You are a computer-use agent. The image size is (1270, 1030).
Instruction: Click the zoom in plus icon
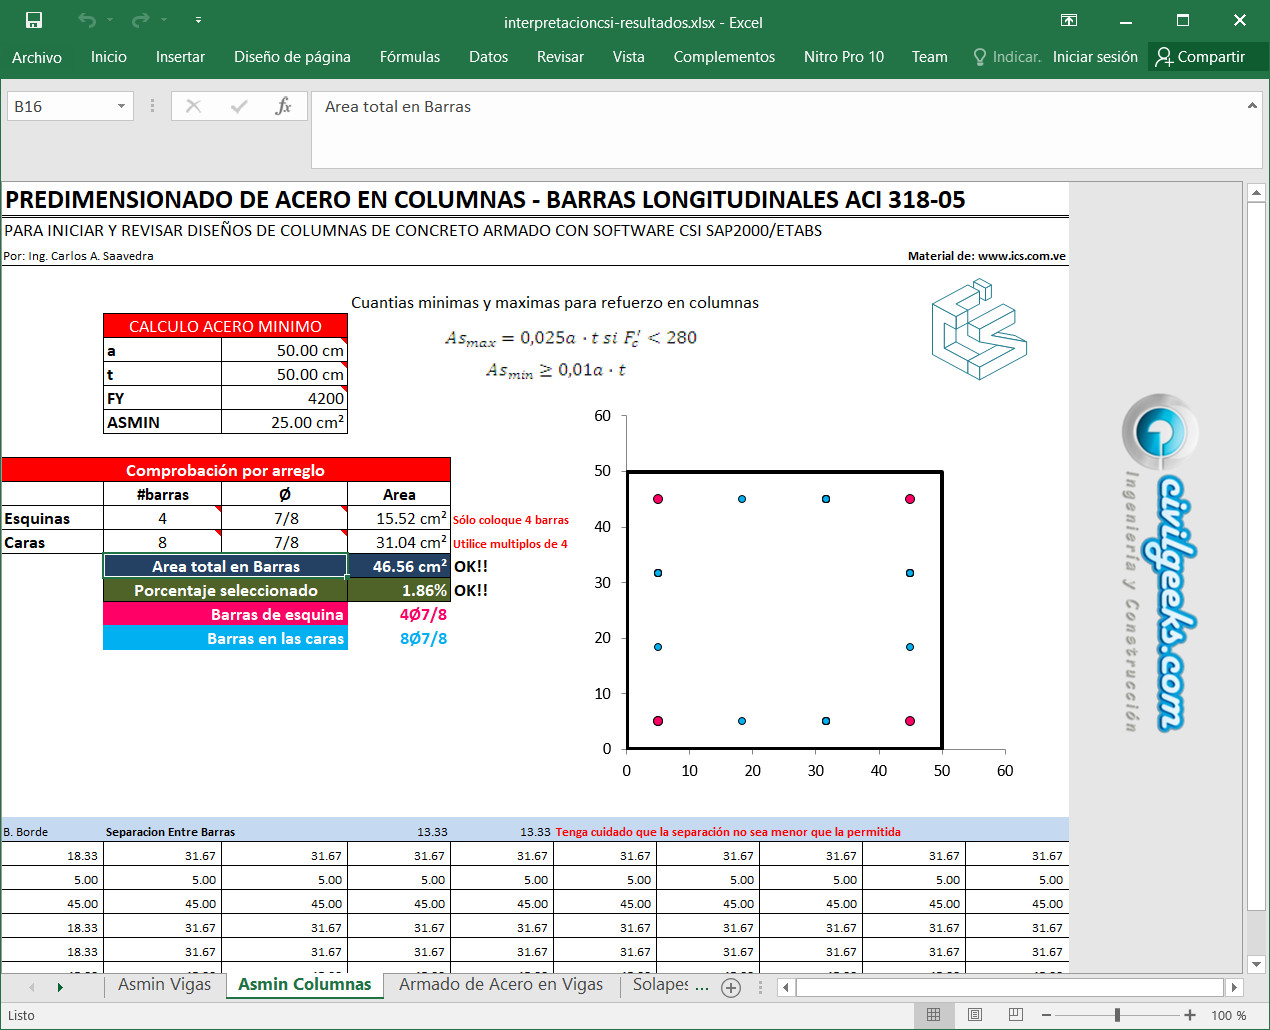coord(1190,1015)
